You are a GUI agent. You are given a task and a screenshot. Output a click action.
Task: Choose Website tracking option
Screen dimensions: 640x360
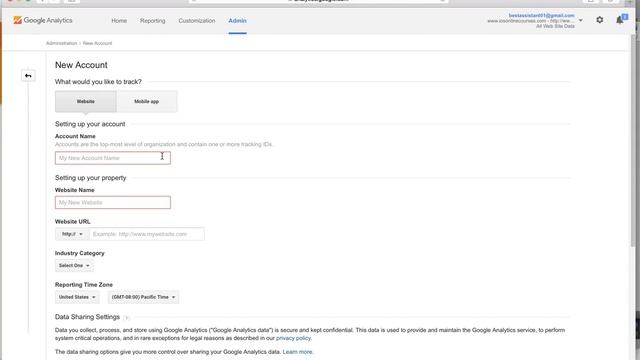pyautogui.click(x=86, y=101)
